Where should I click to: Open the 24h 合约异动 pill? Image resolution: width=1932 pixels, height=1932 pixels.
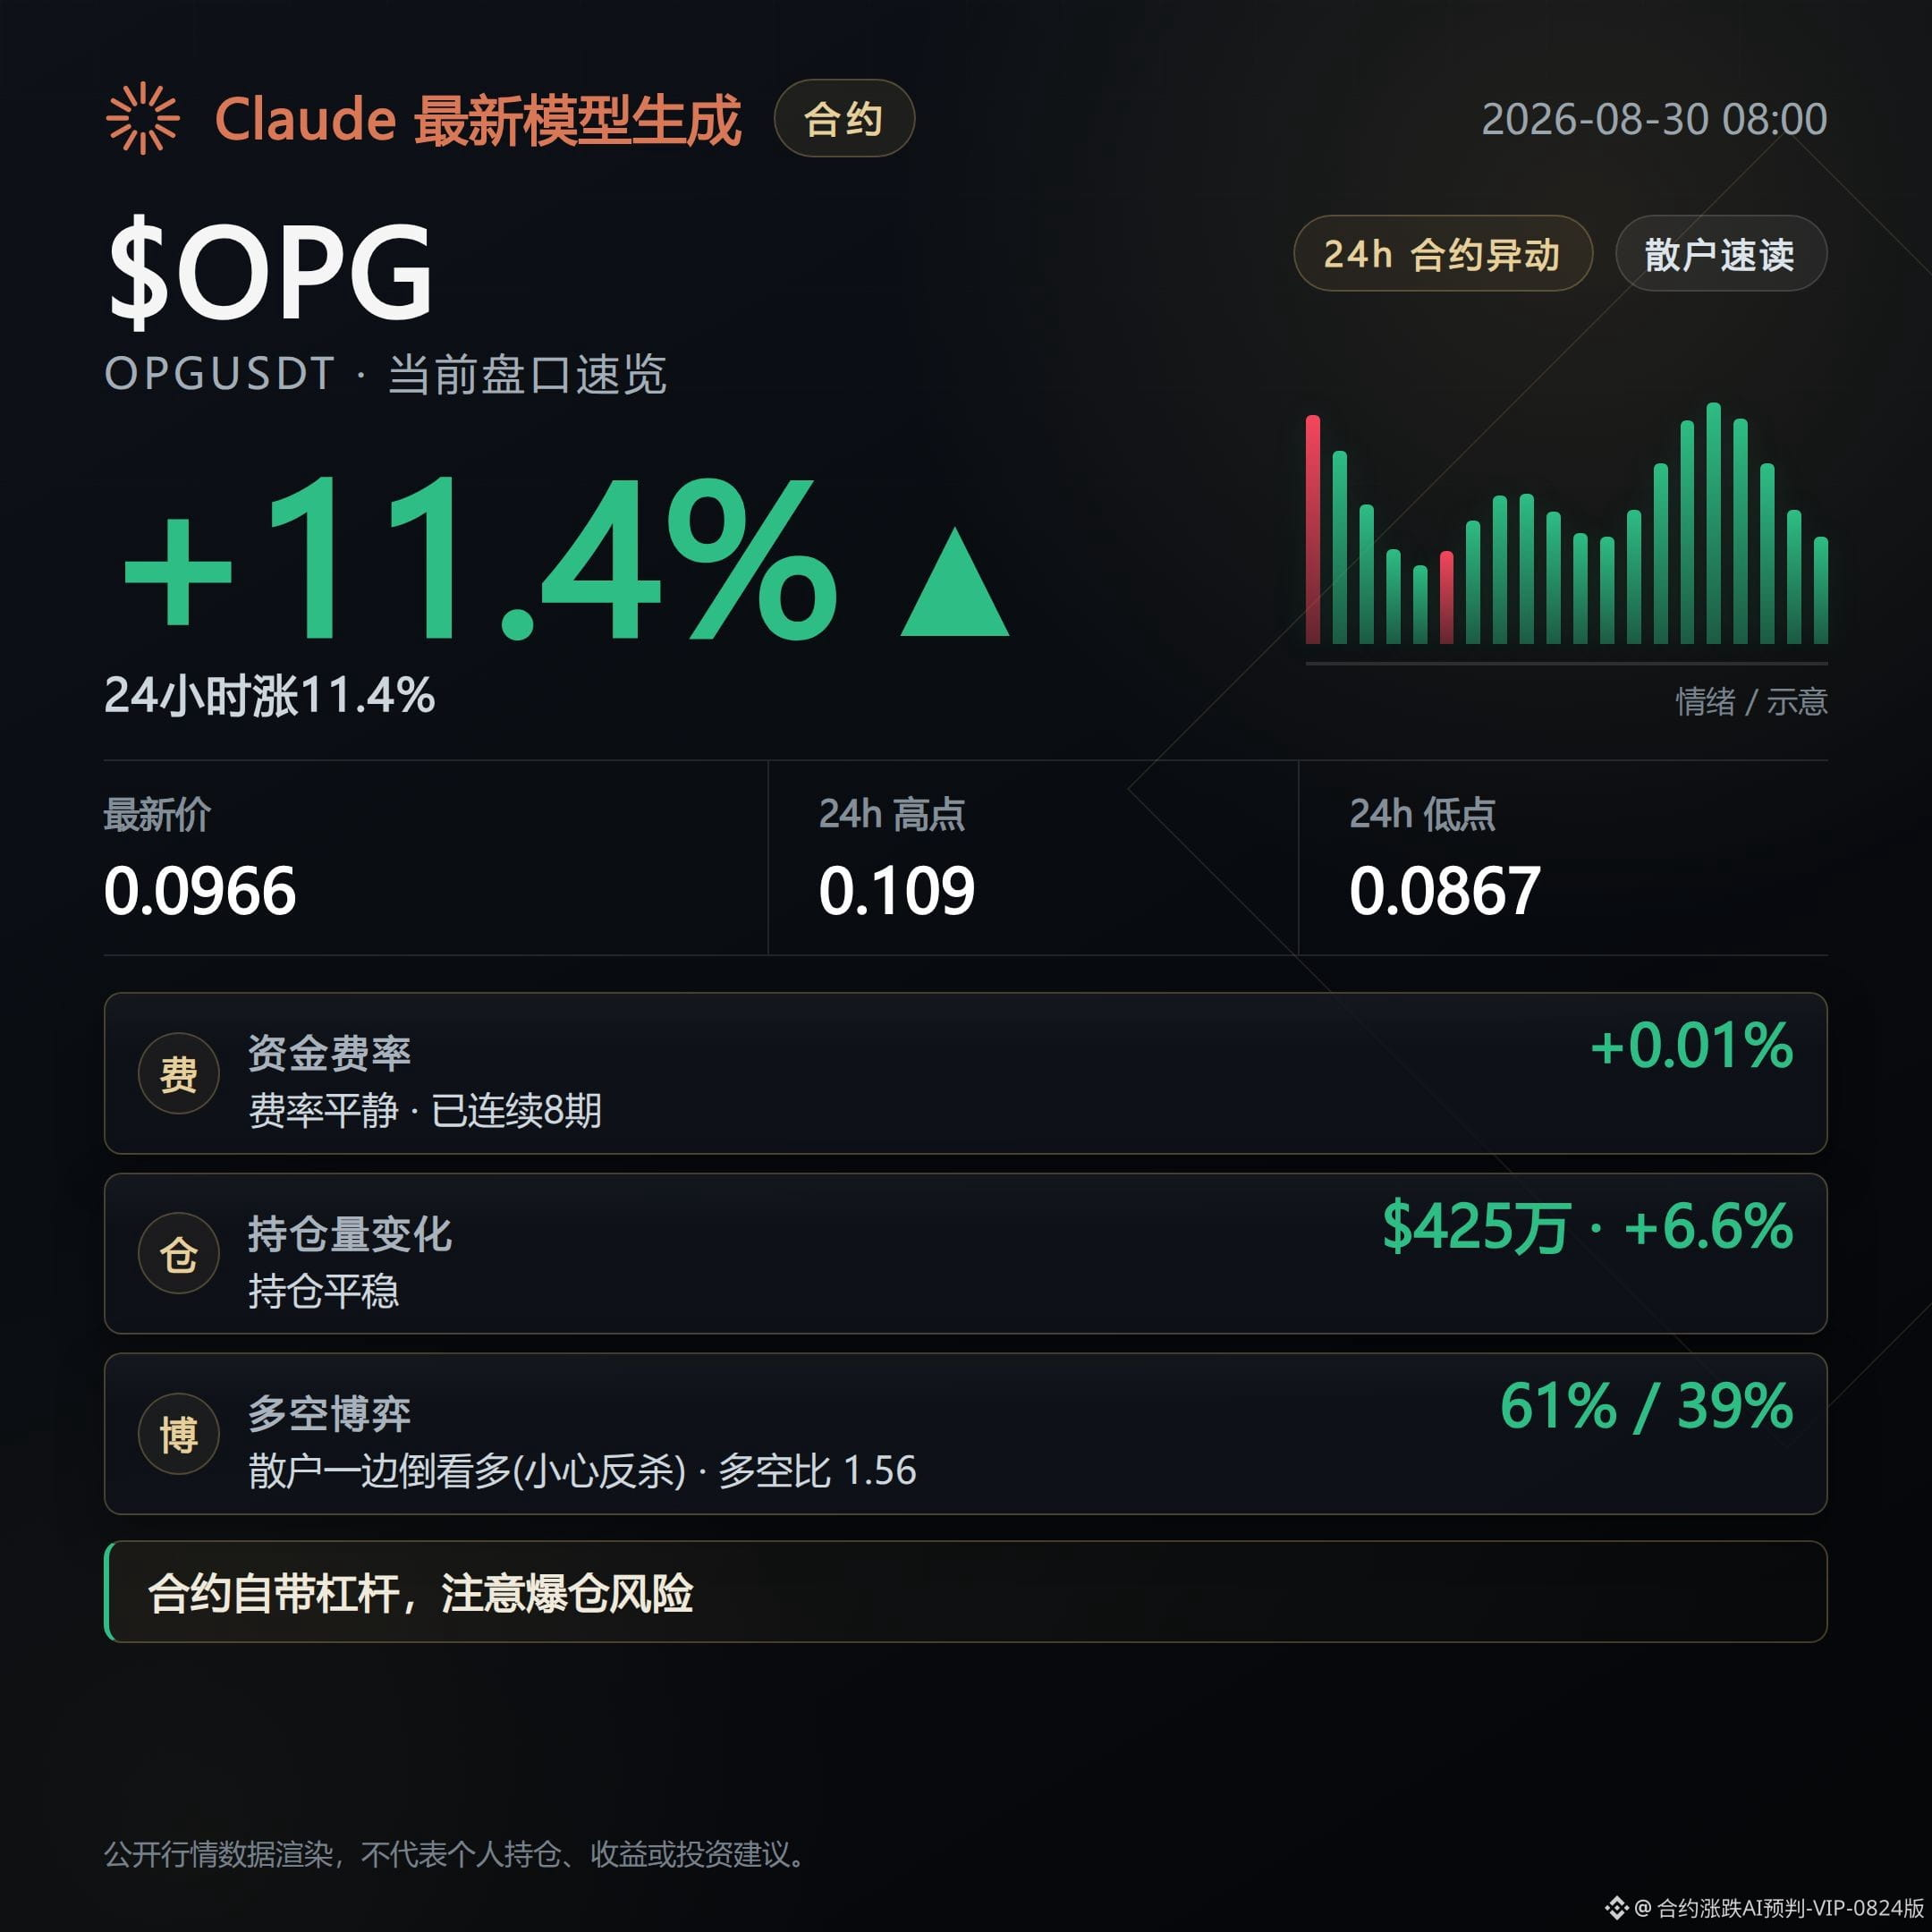(x=1442, y=254)
